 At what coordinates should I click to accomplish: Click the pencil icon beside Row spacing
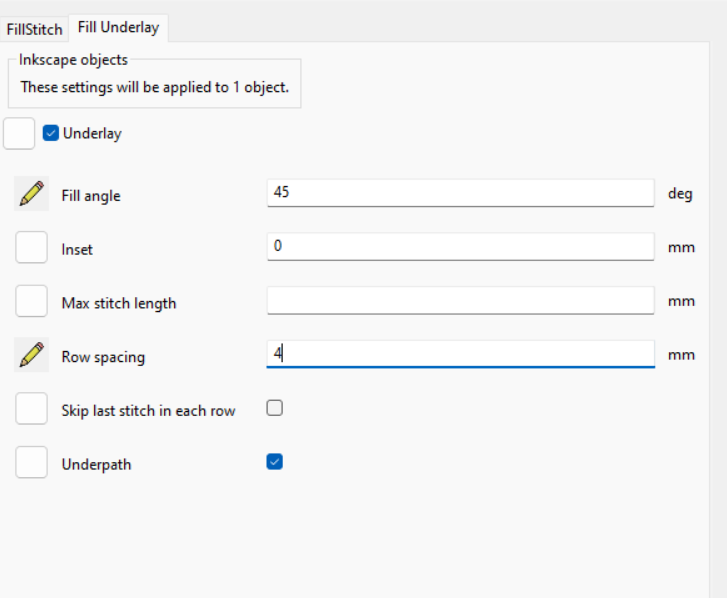32,355
